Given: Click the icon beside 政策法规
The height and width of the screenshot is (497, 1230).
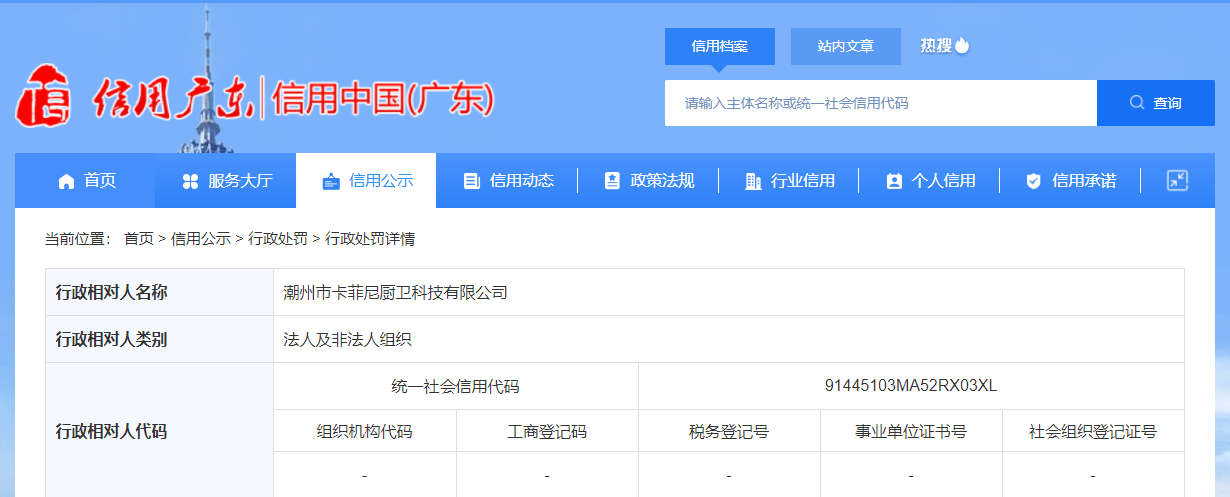Looking at the screenshot, I should (612, 181).
